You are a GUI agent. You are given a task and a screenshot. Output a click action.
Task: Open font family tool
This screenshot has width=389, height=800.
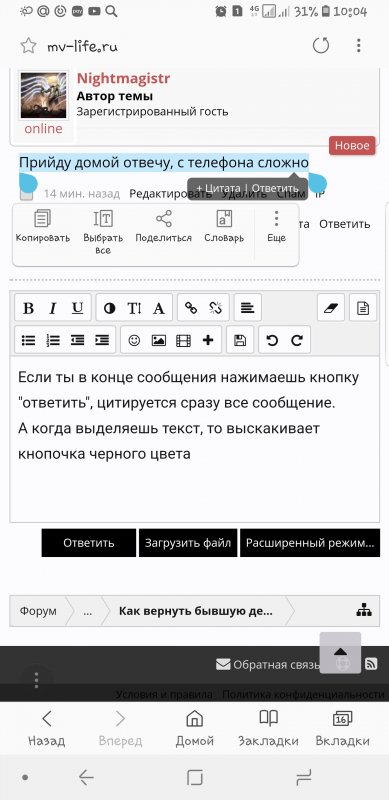coord(159,308)
